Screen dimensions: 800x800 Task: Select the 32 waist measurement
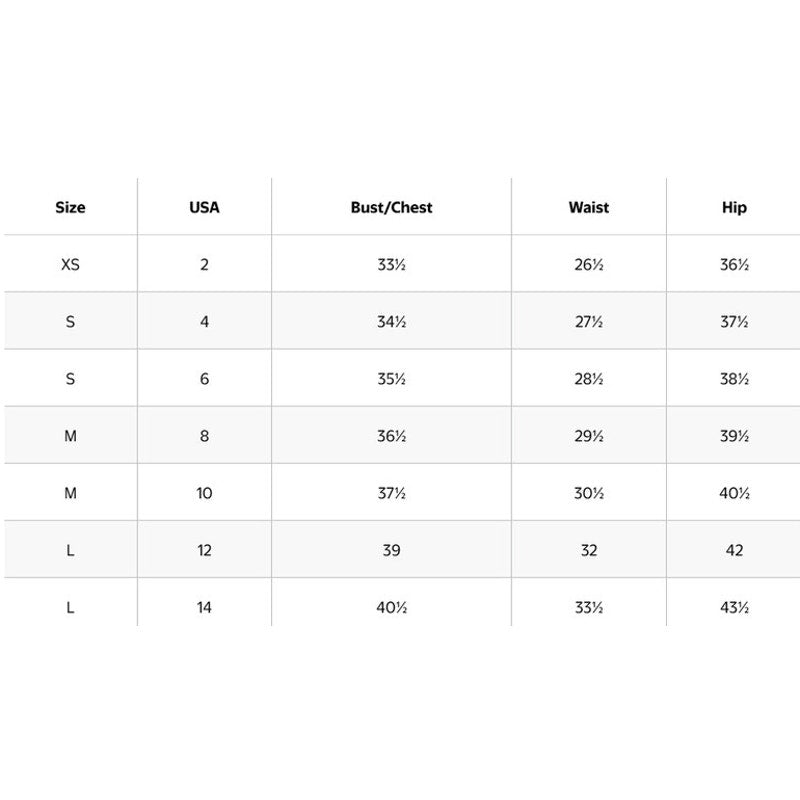point(588,550)
